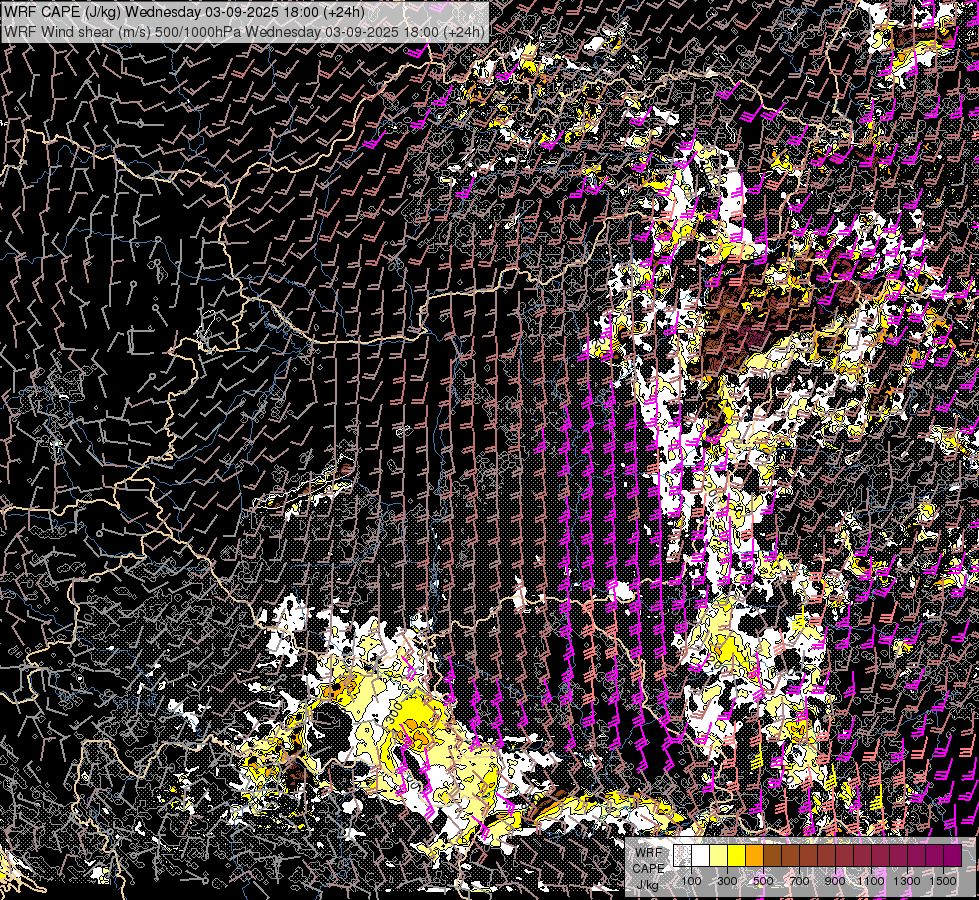
Task: Click the 'WRF CAPE J/kg' legend caption
Action: point(648,869)
